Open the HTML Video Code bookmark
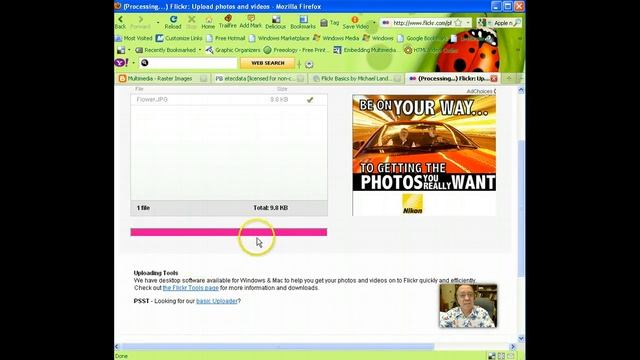Screen dimensions: 640x360 tap(431, 50)
